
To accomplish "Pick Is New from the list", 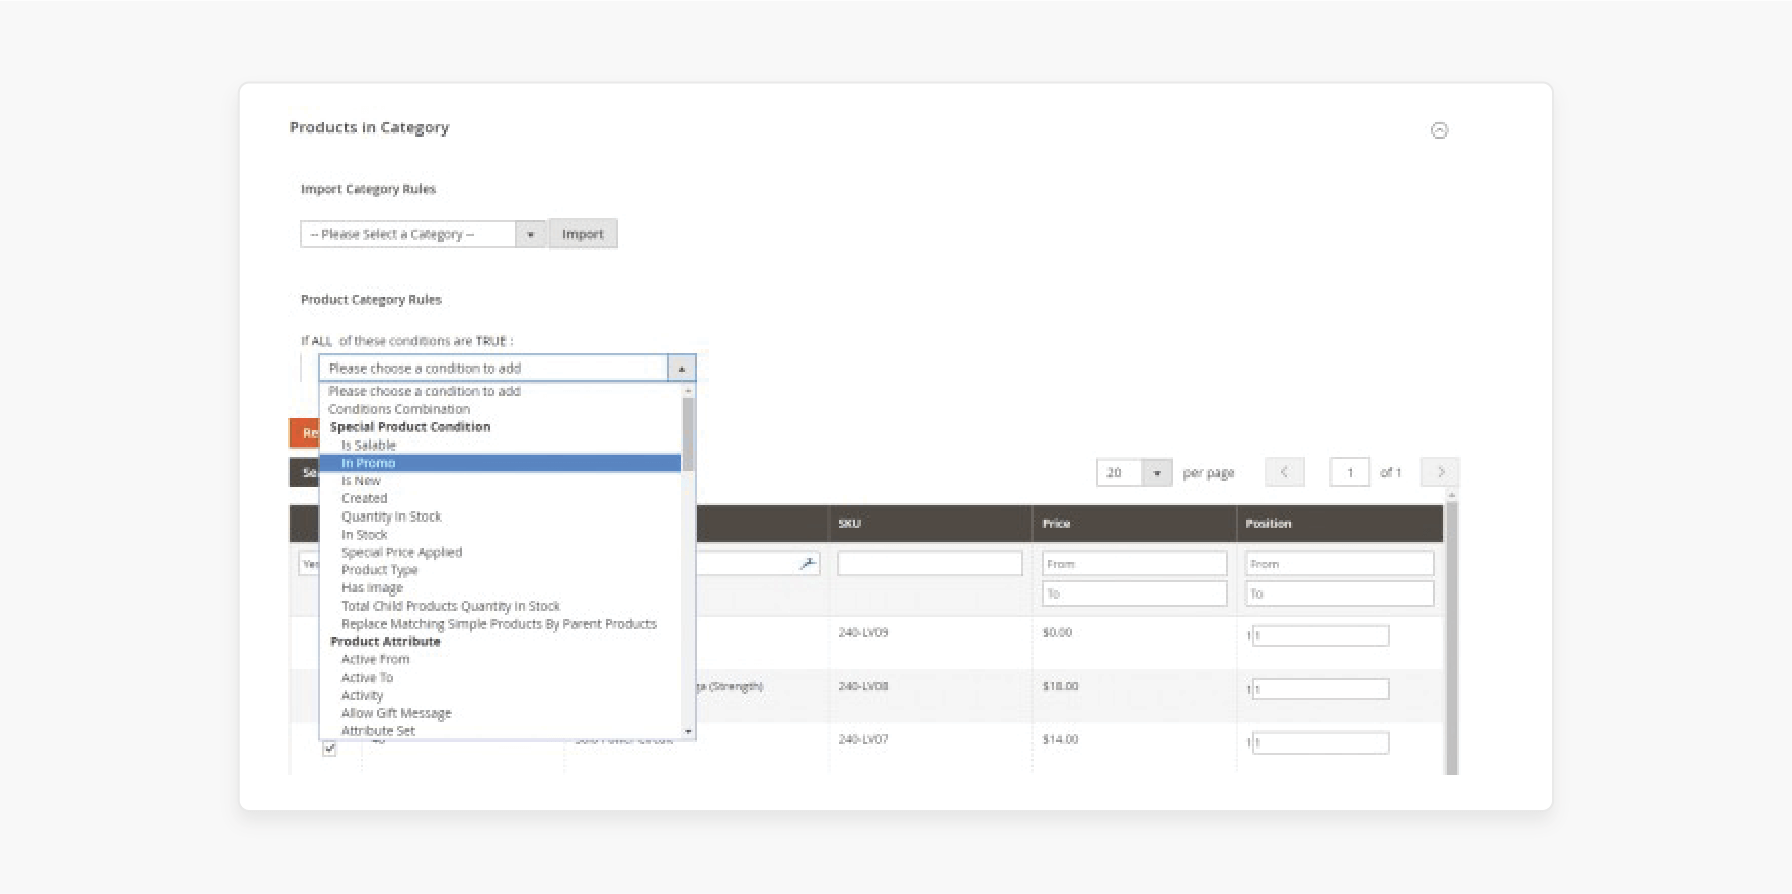I will [x=361, y=481].
